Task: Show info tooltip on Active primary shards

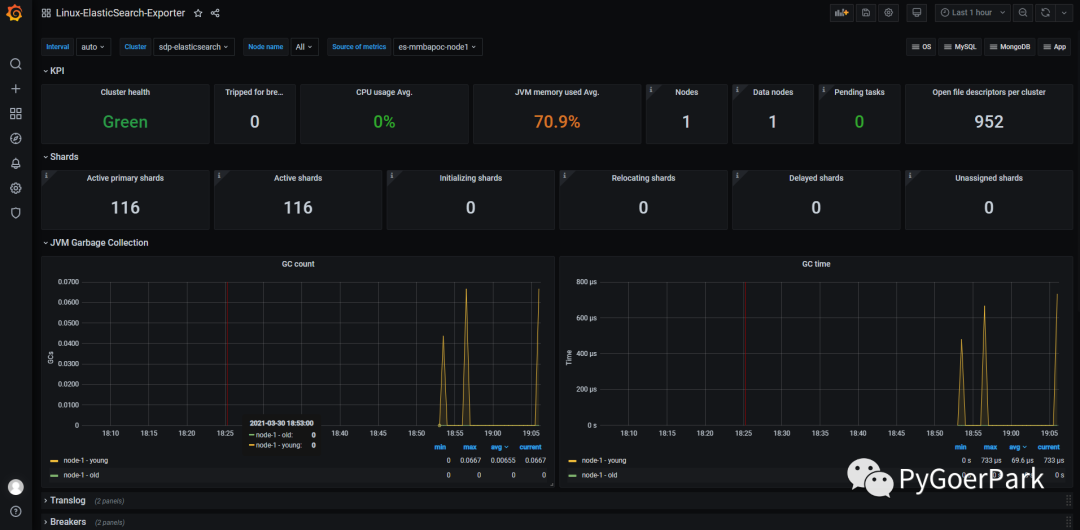Action: (46, 175)
